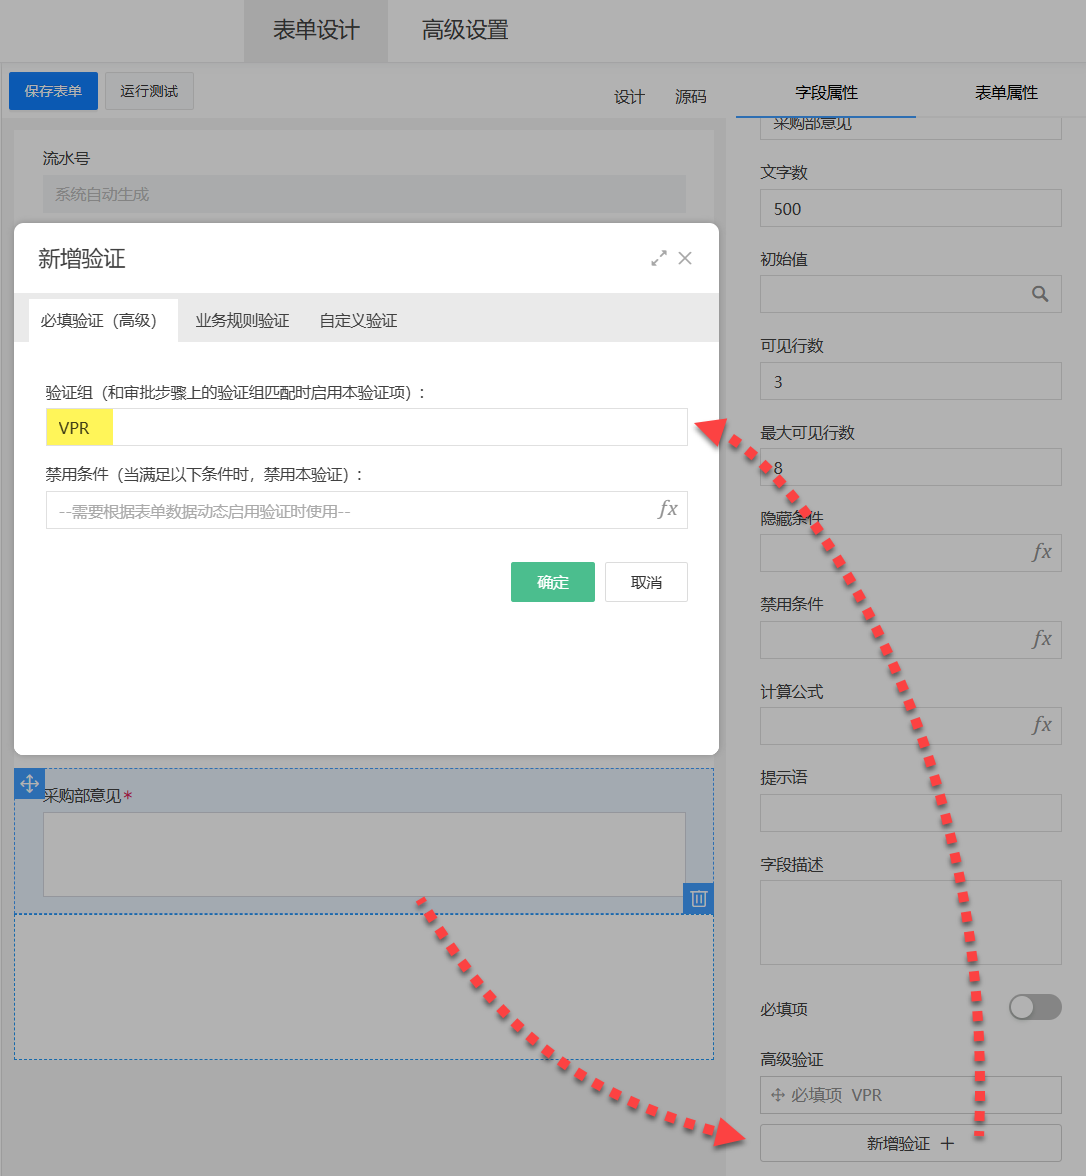Click the search icon in the 初始值 field
The height and width of the screenshot is (1176, 1086).
click(x=1040, y=294)
